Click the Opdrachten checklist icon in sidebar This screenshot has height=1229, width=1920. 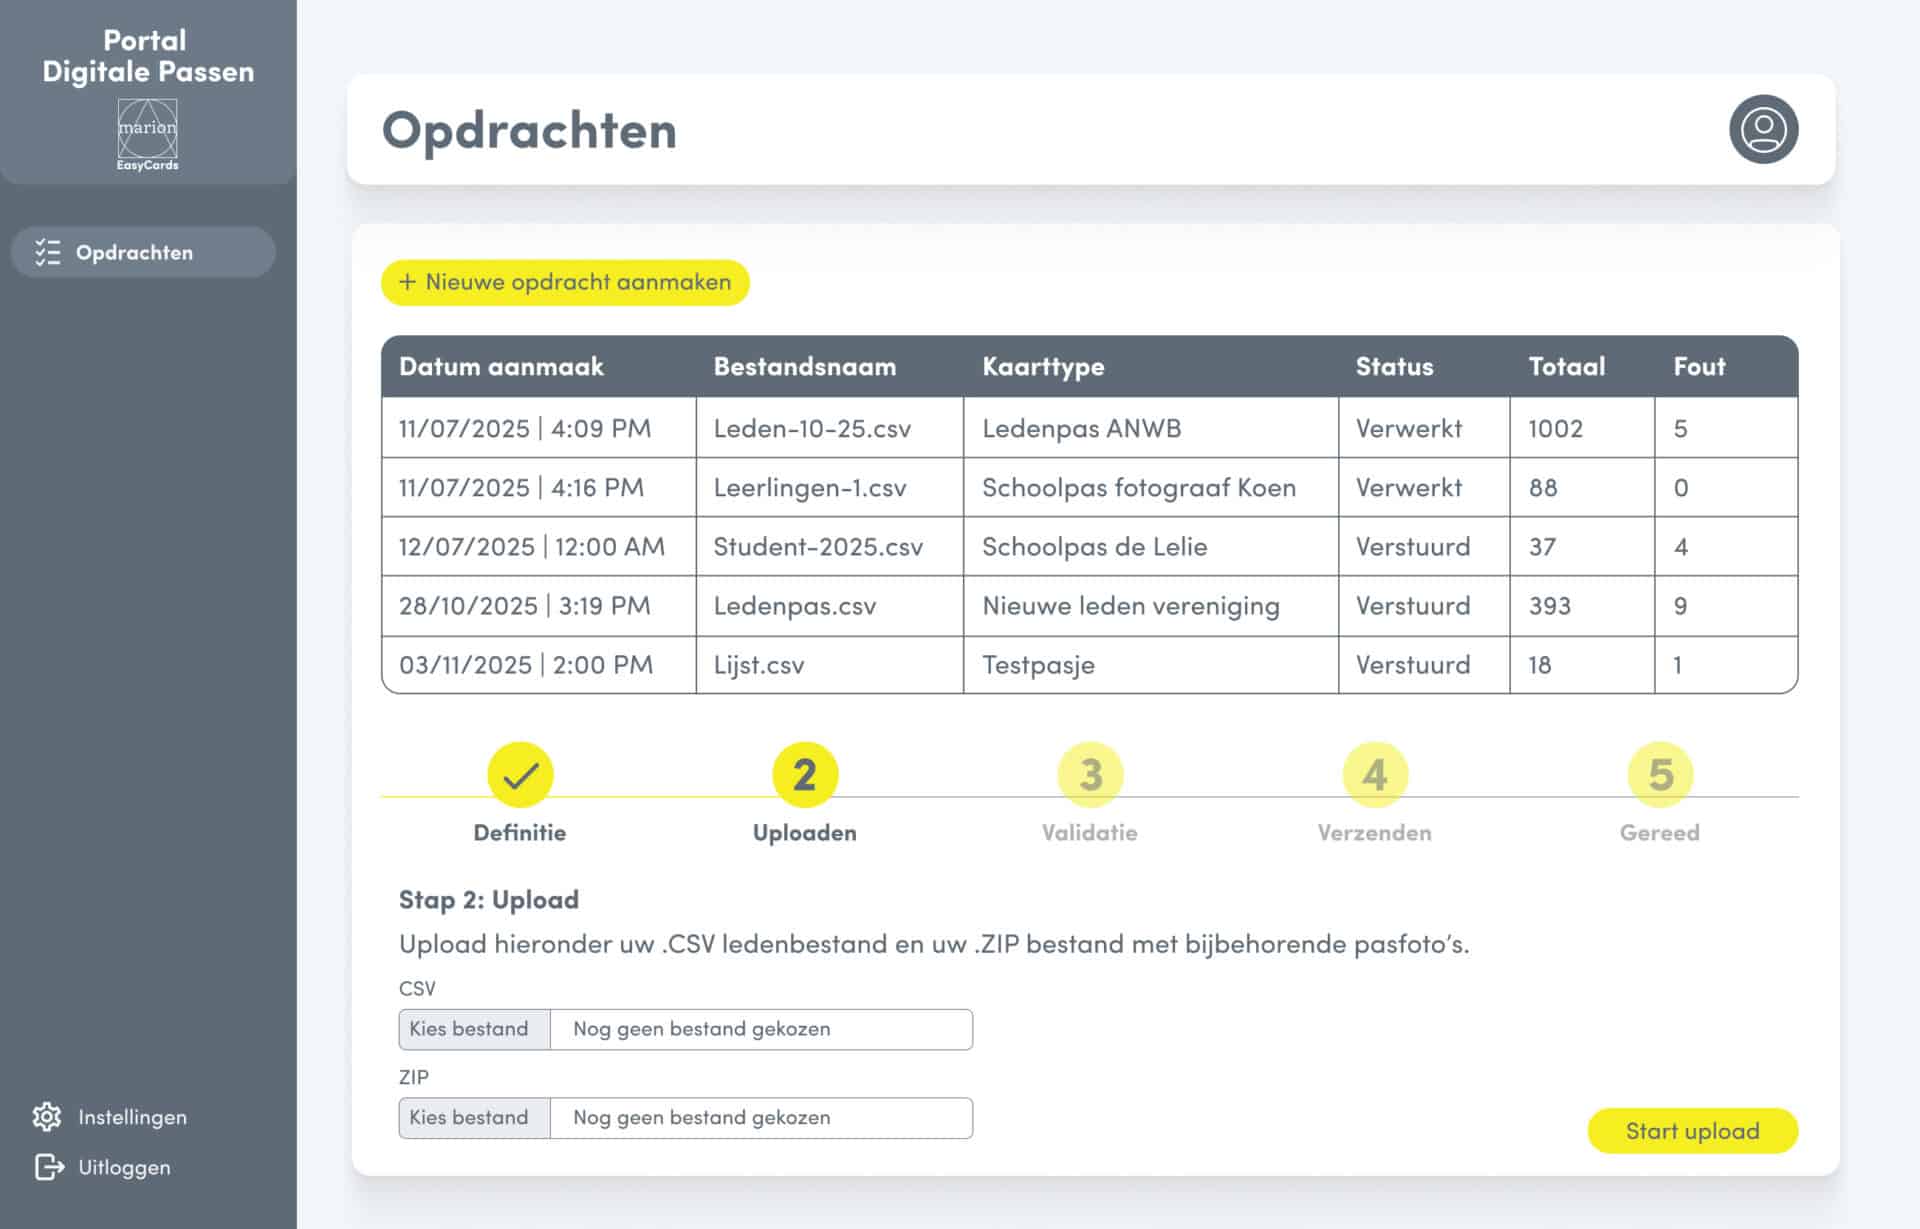click(x=47, y=252)
